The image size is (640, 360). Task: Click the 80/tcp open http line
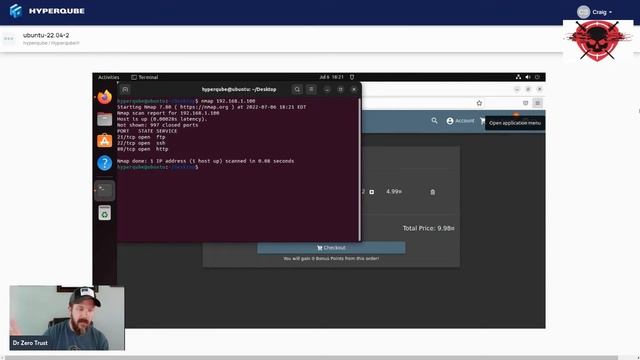[x=142, y=149]
